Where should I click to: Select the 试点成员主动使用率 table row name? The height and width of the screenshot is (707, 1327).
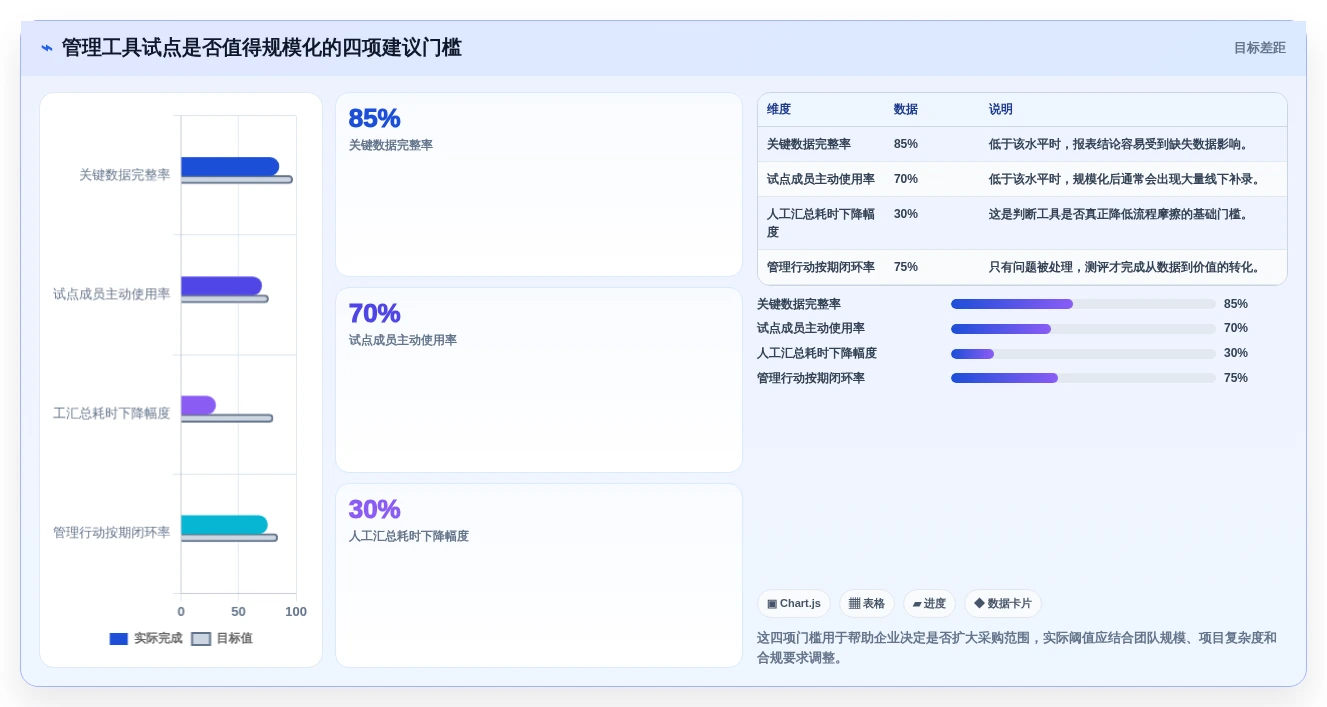[x=821, y=179]
